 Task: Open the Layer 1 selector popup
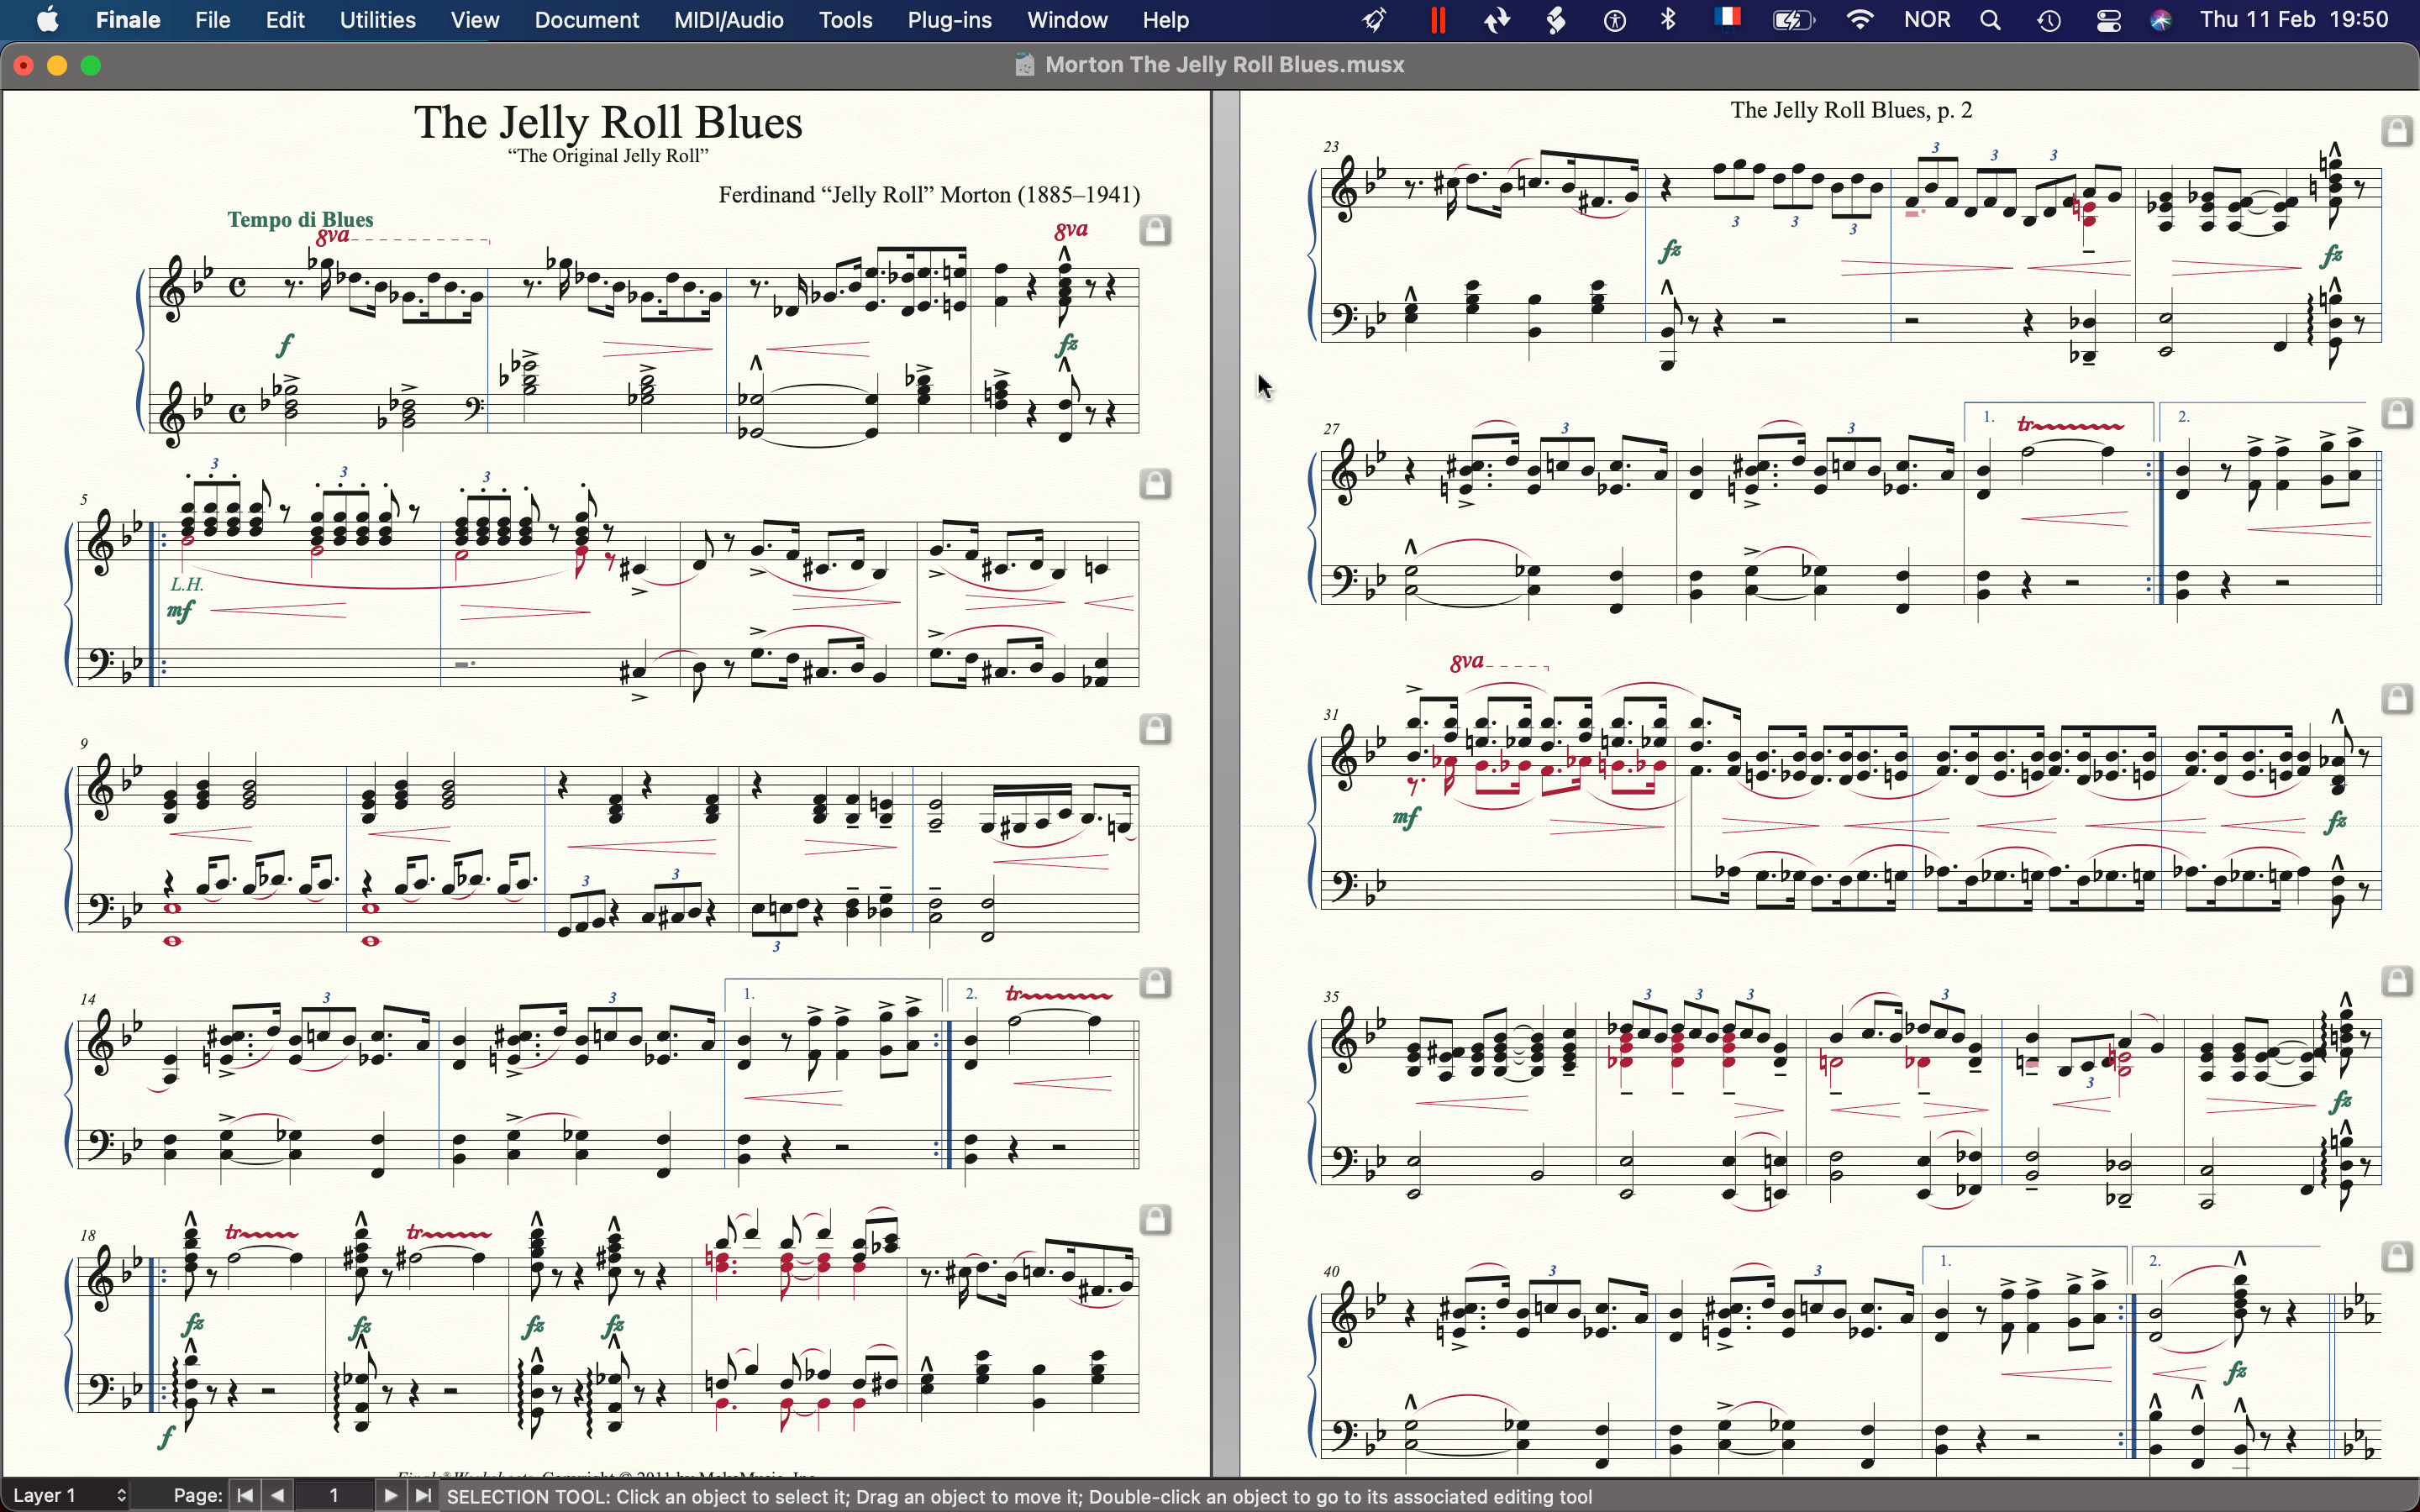click(70, 1496)
